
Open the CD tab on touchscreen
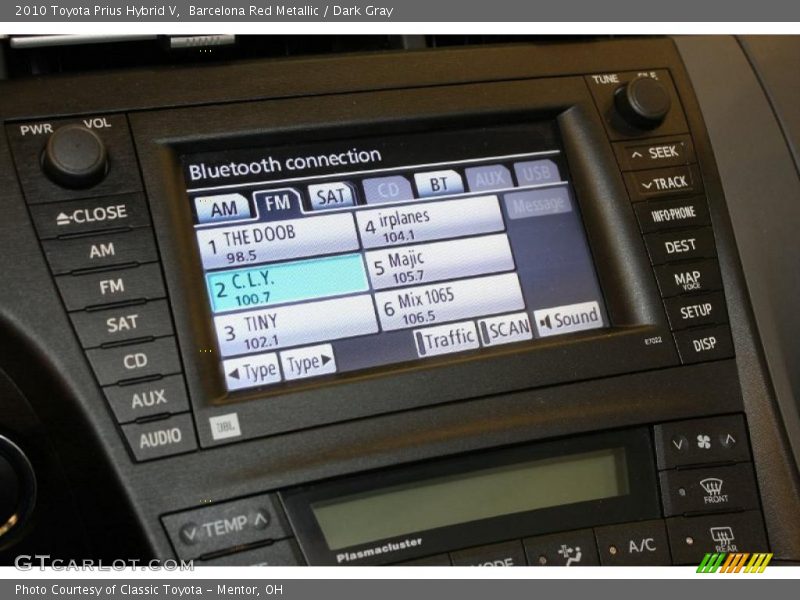pyautogui.click(x=387, y=190)
